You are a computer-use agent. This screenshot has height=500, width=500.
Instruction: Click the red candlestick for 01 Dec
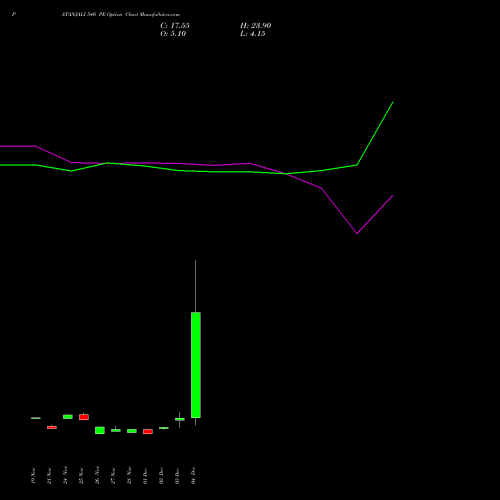[148, 431]
